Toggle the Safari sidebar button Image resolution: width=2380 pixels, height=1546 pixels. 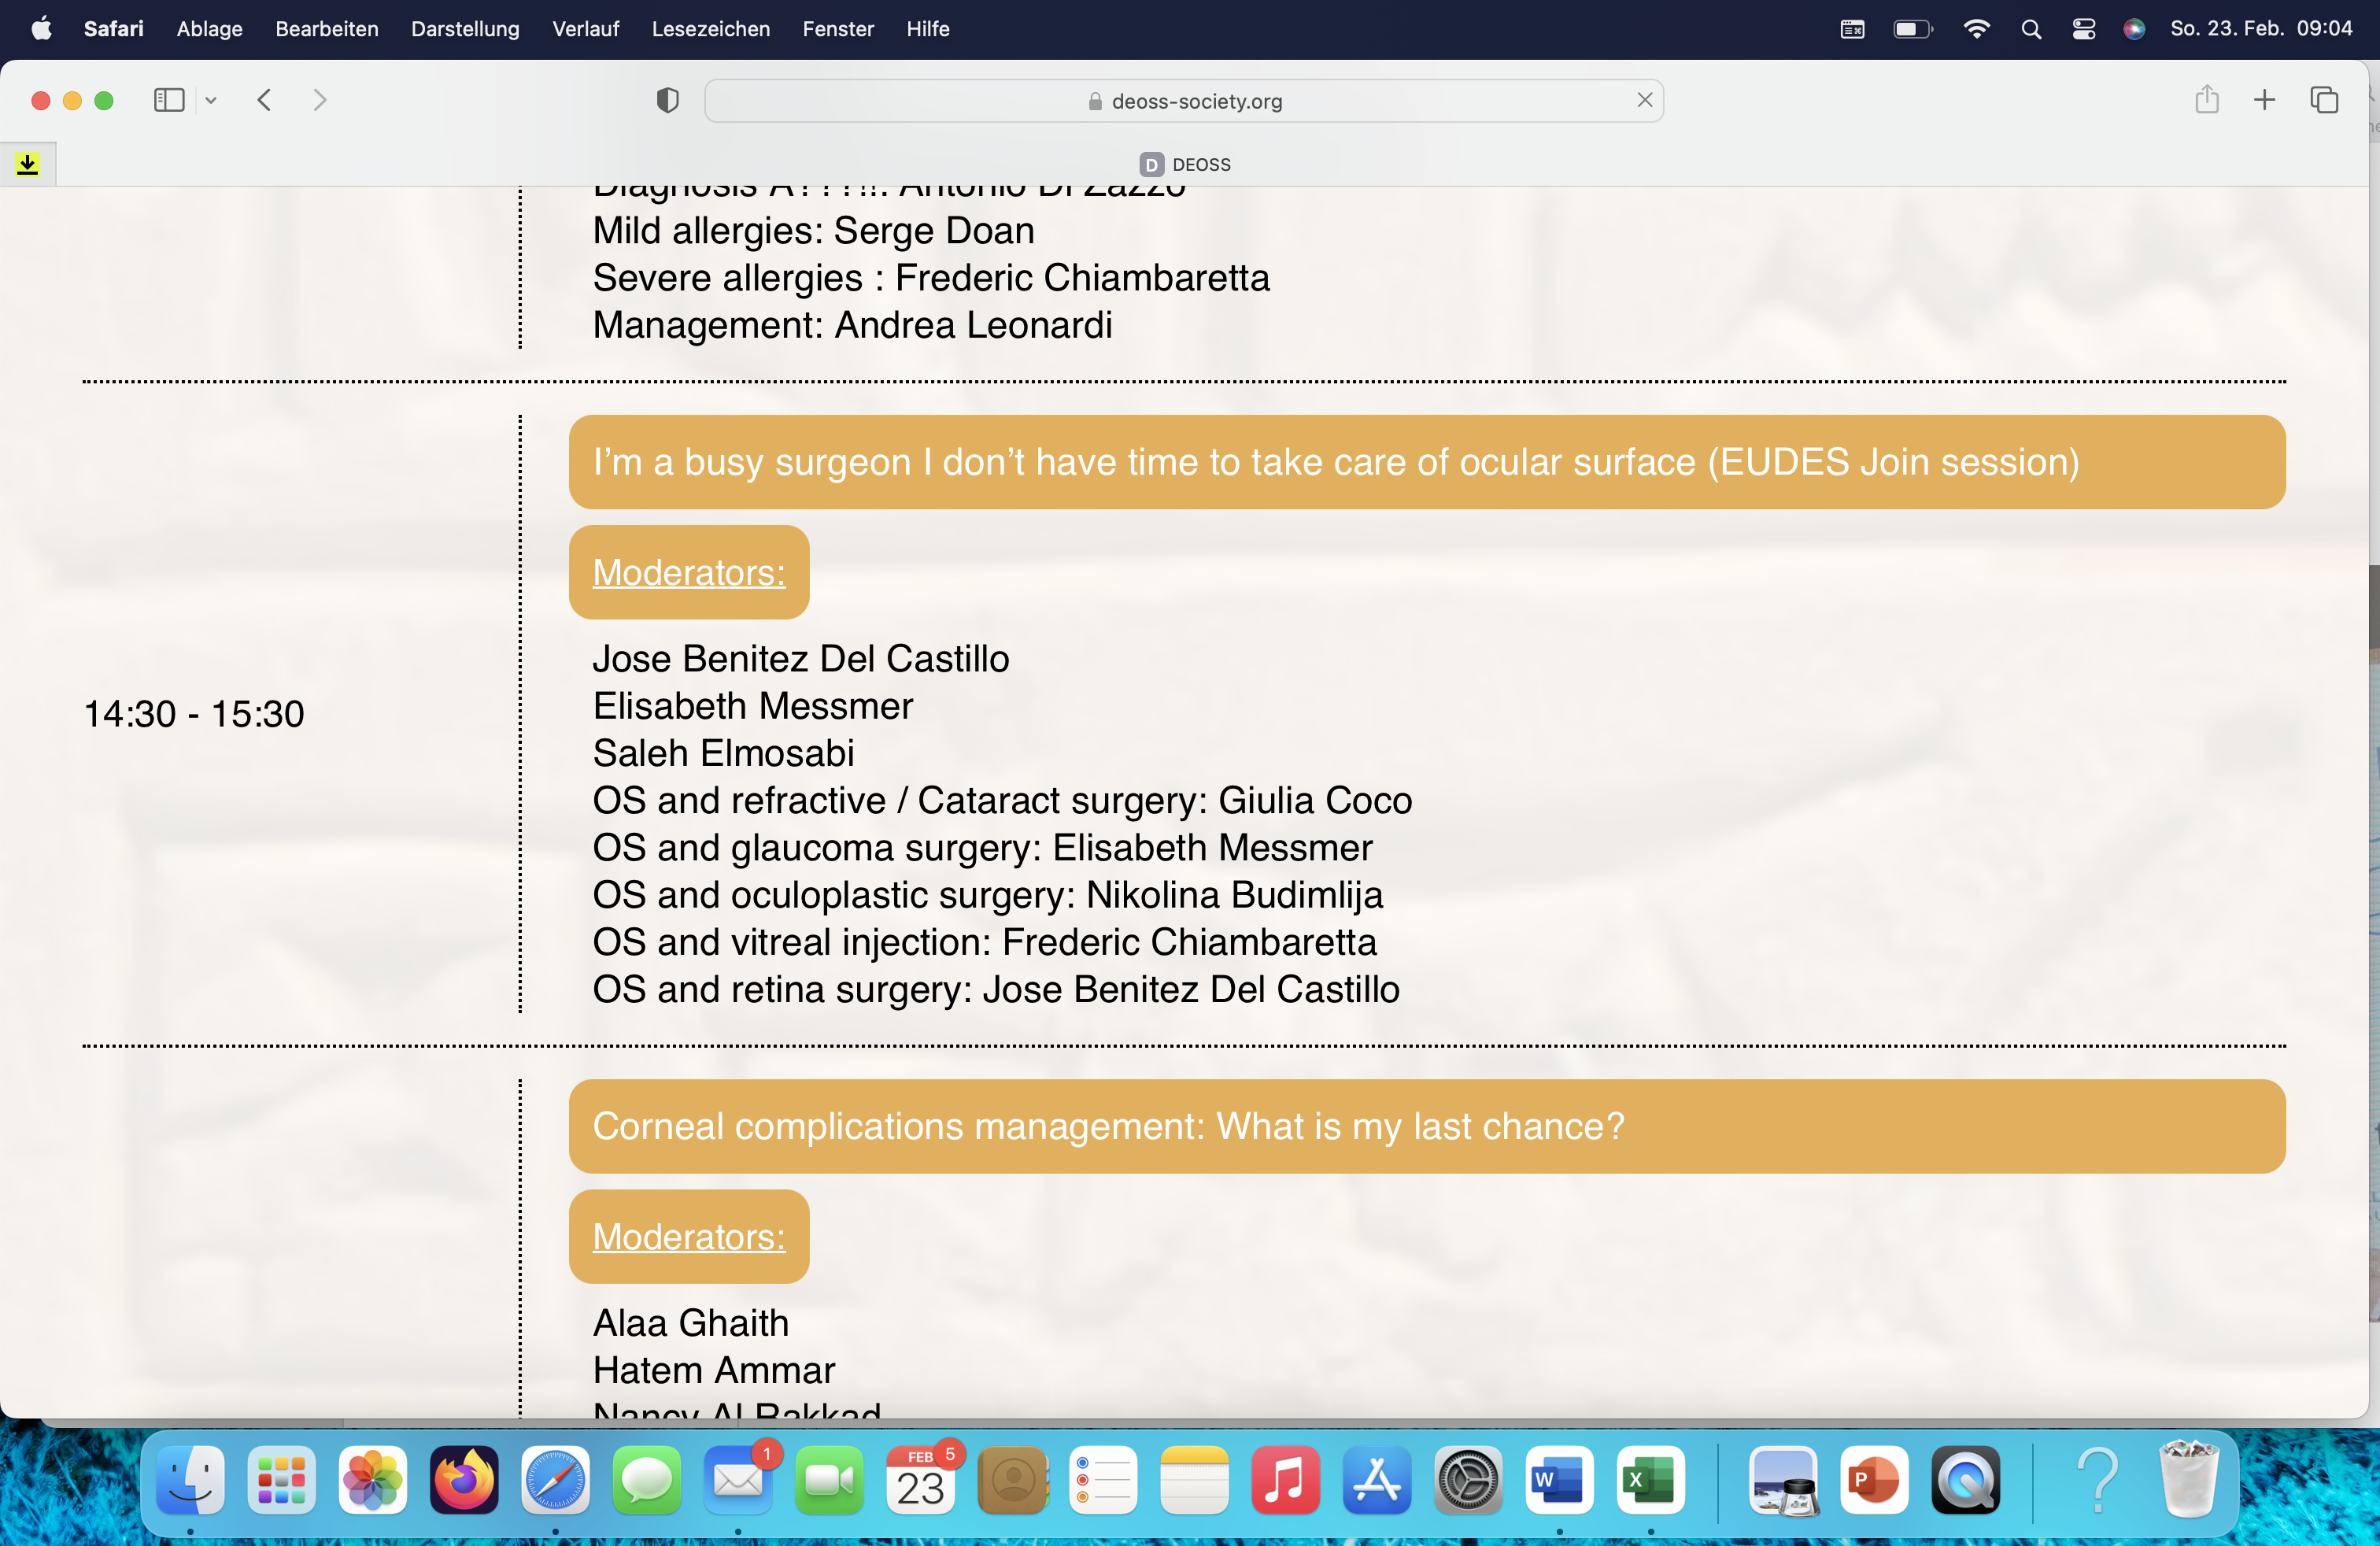pyautogui.click(x=169, y=100)
